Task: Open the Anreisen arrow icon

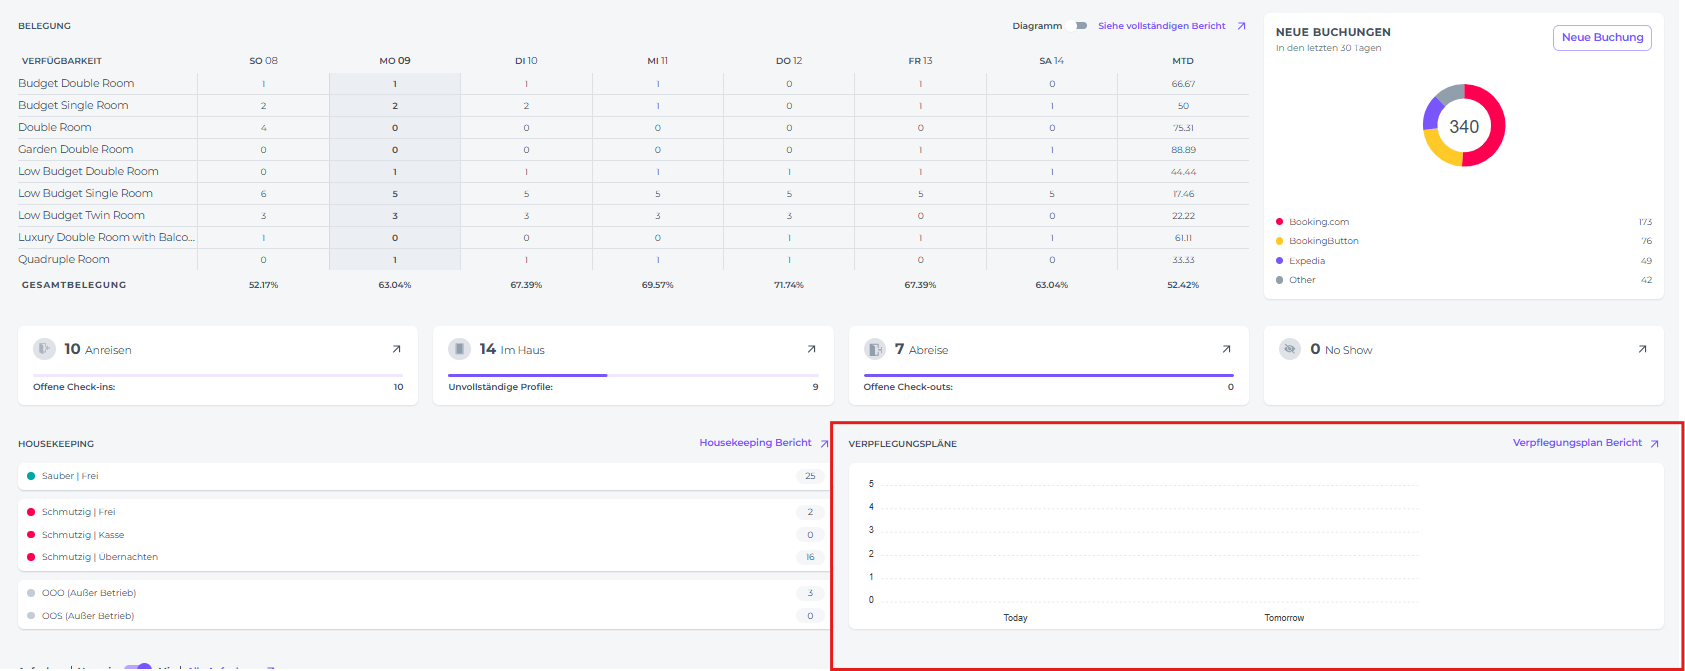Action: point(396,349)
